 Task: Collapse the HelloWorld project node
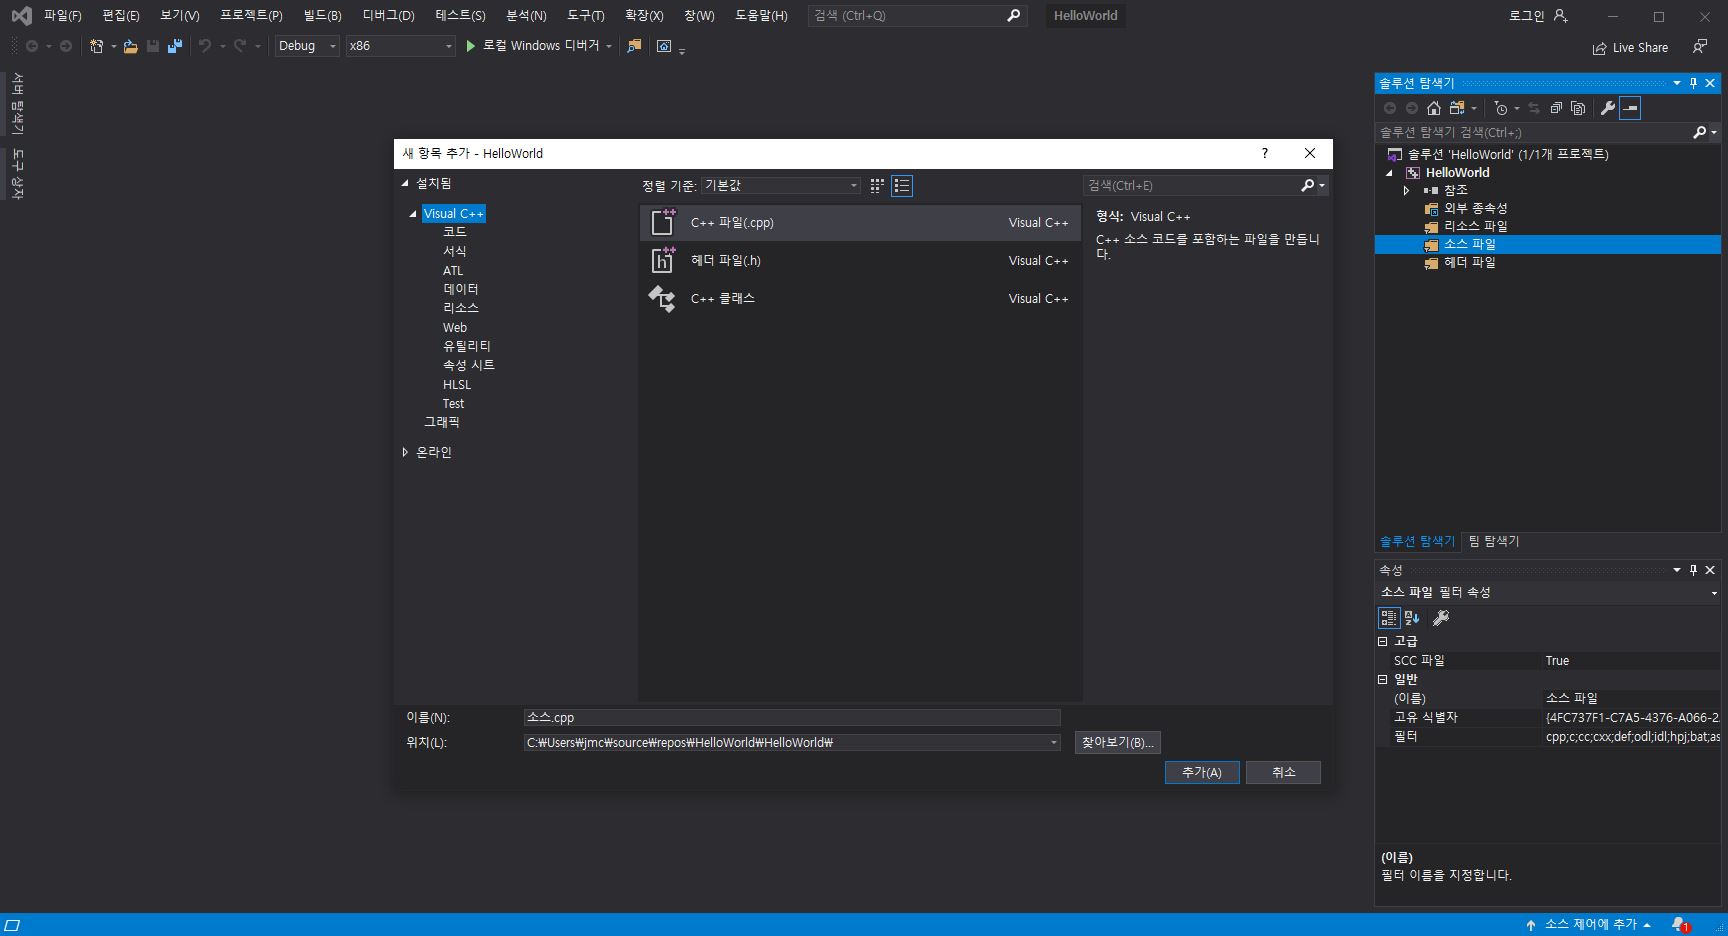click(x=1389, y=173)
